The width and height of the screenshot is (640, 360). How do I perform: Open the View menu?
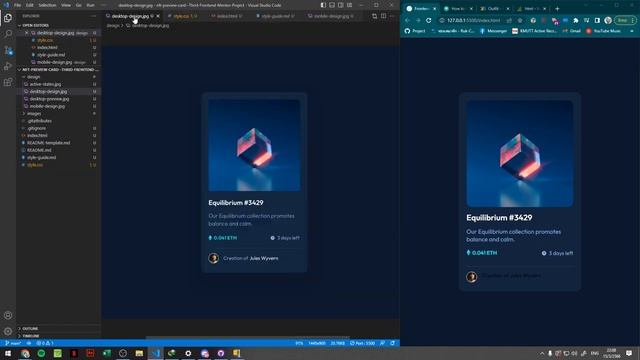pos(66,5)
